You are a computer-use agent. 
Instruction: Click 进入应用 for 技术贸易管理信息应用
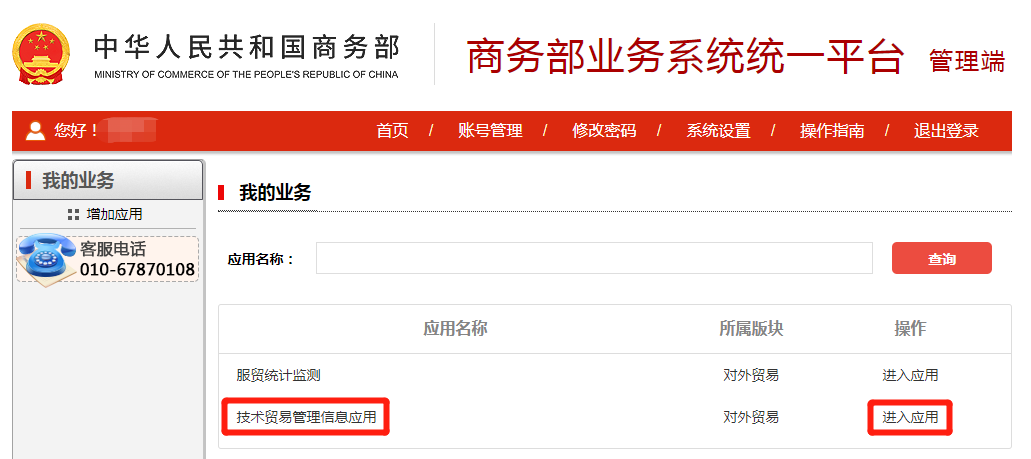pos(910,417)
